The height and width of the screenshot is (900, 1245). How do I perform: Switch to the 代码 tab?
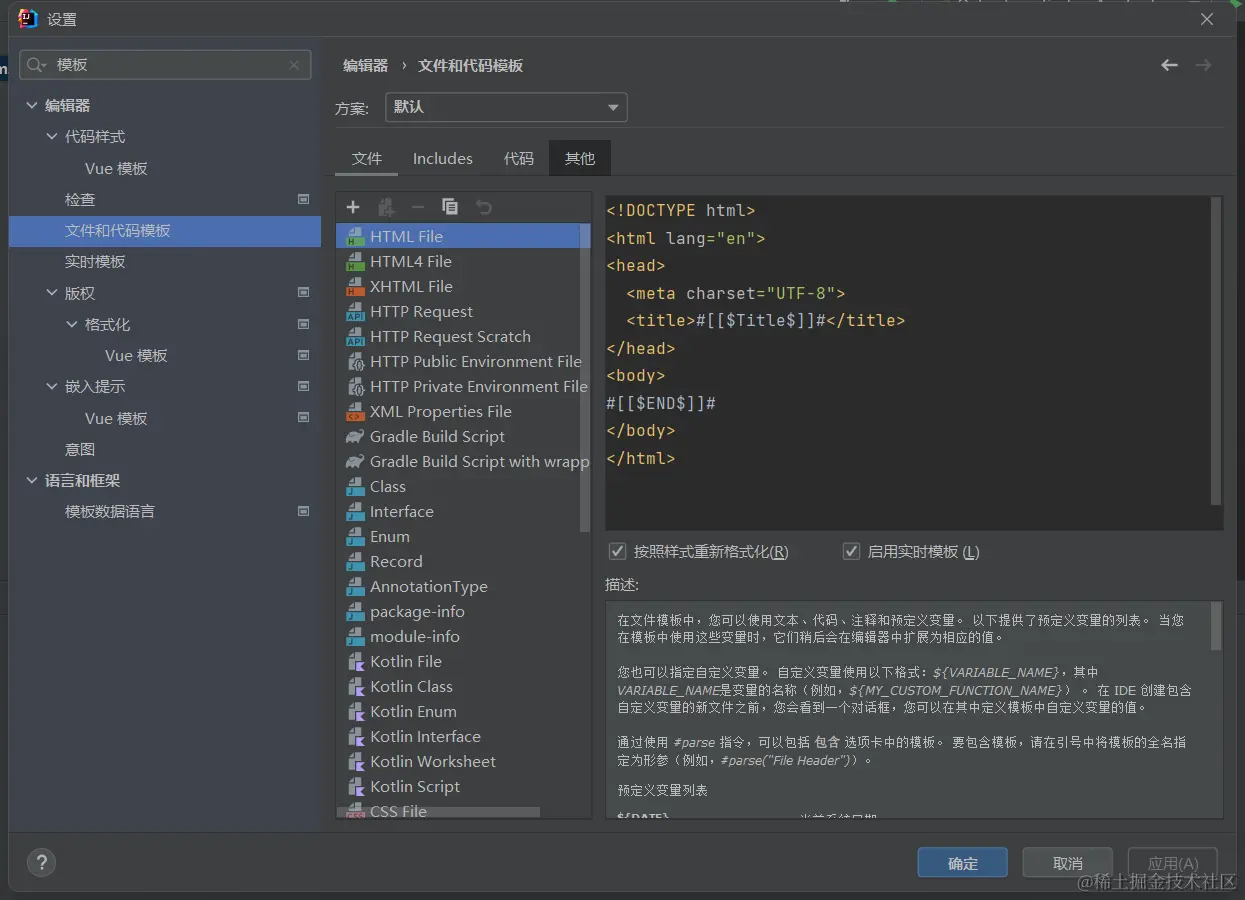[519, 158]
